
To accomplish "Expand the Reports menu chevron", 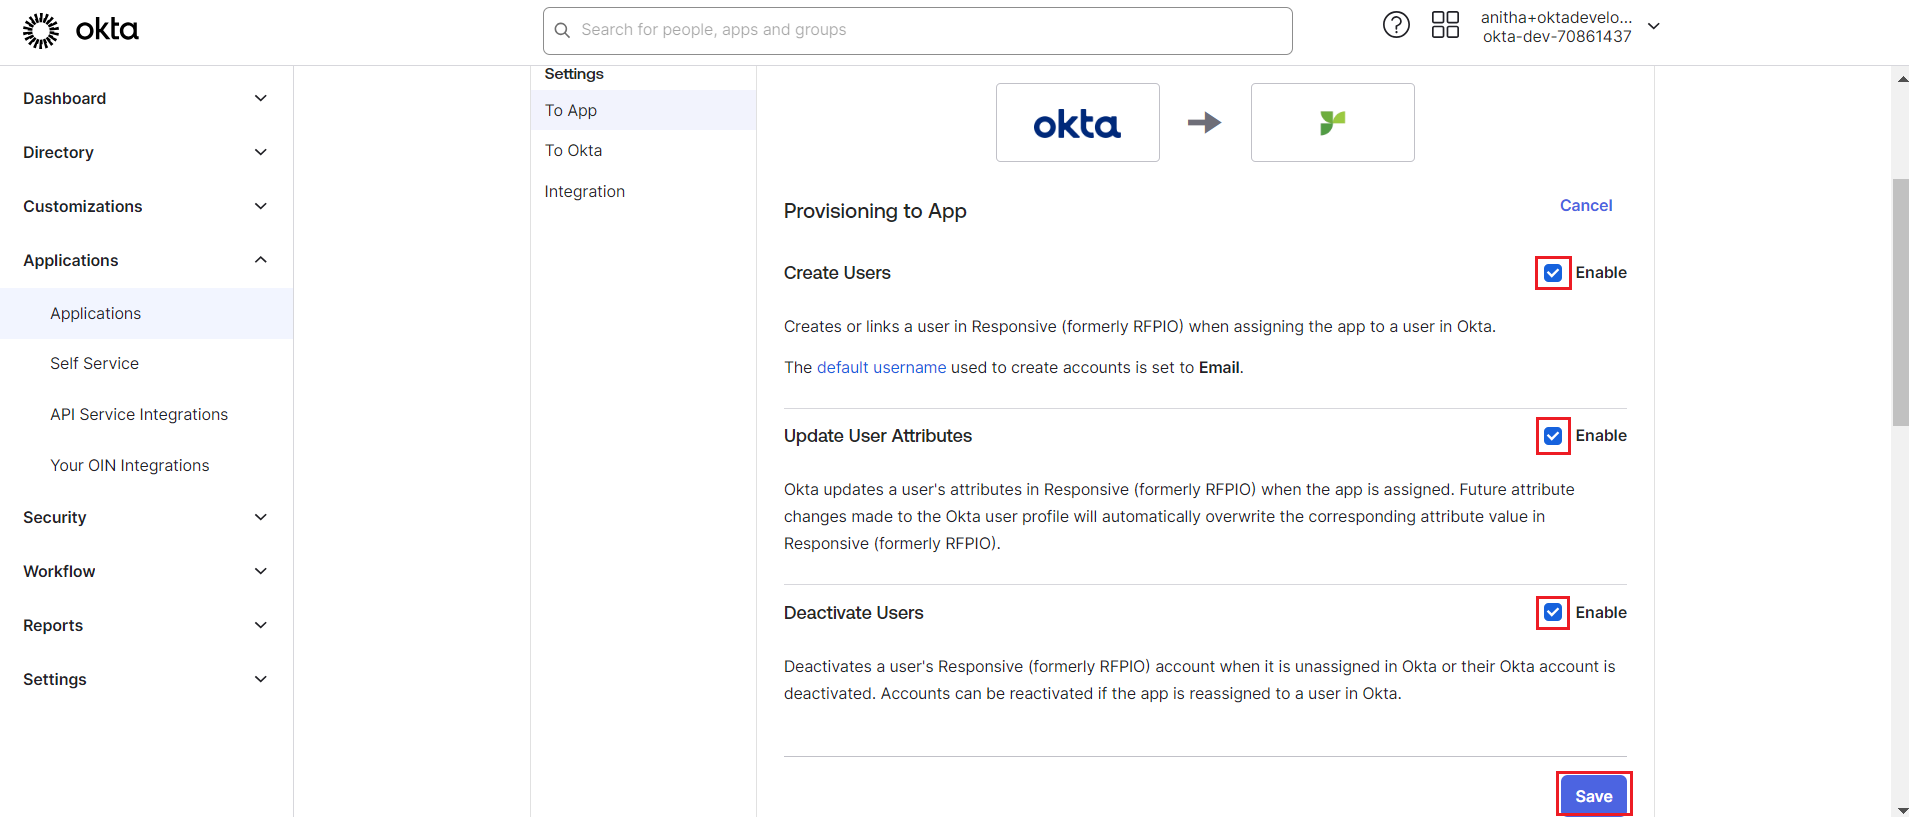I will tap(261, 625).
